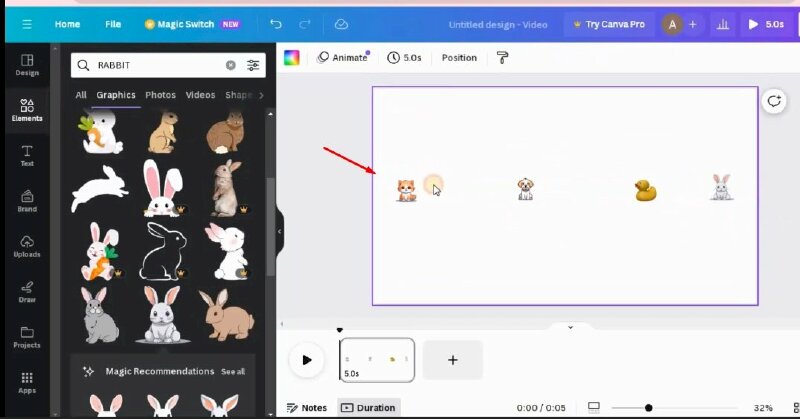Toggle the Notes panel

tap(307, 408)
